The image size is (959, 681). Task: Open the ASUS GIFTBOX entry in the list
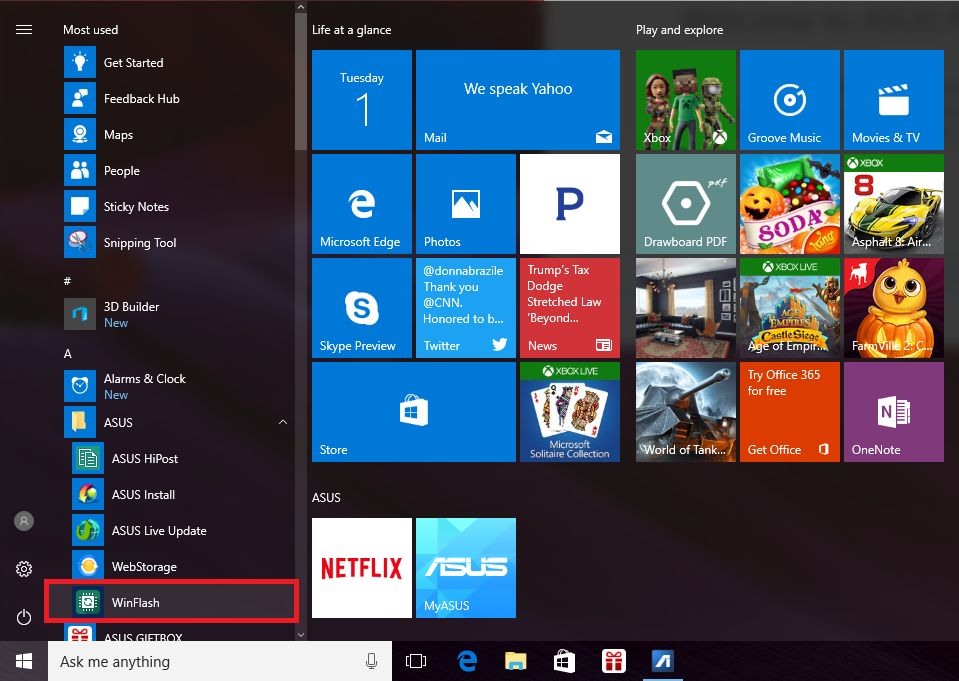pos(177,634)
